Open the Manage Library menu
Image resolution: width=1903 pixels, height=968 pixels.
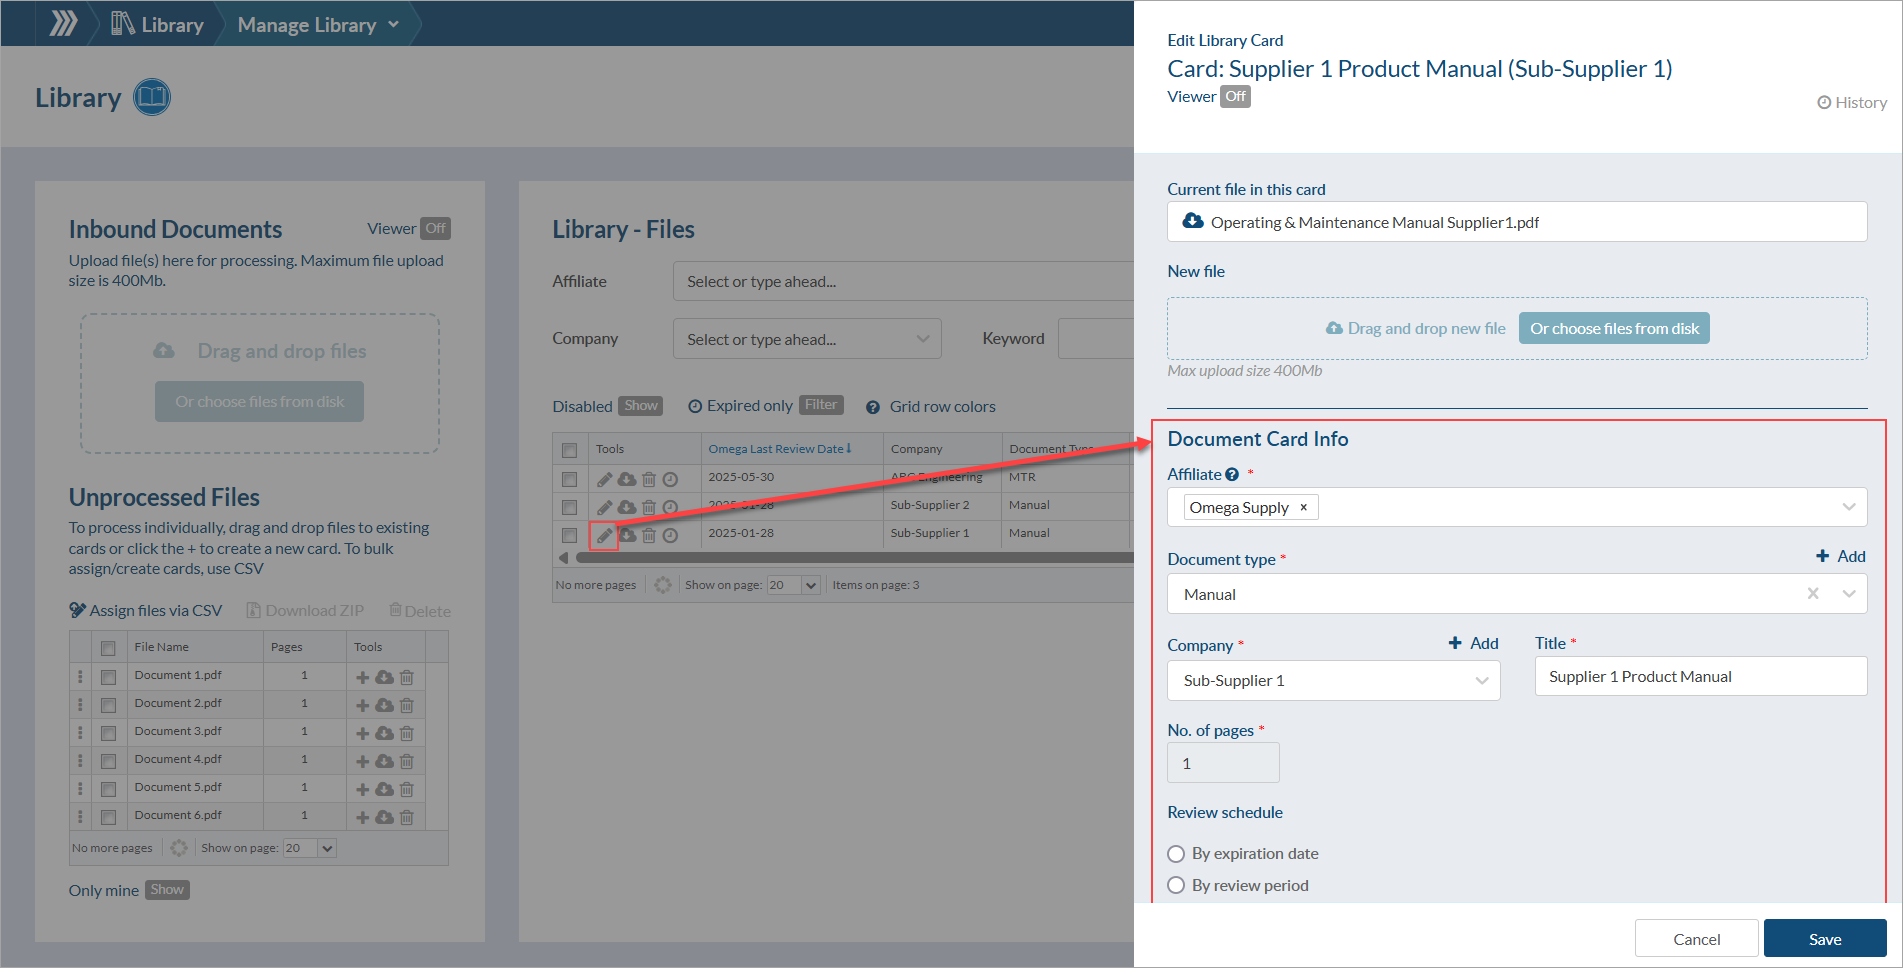click(318, 24)
